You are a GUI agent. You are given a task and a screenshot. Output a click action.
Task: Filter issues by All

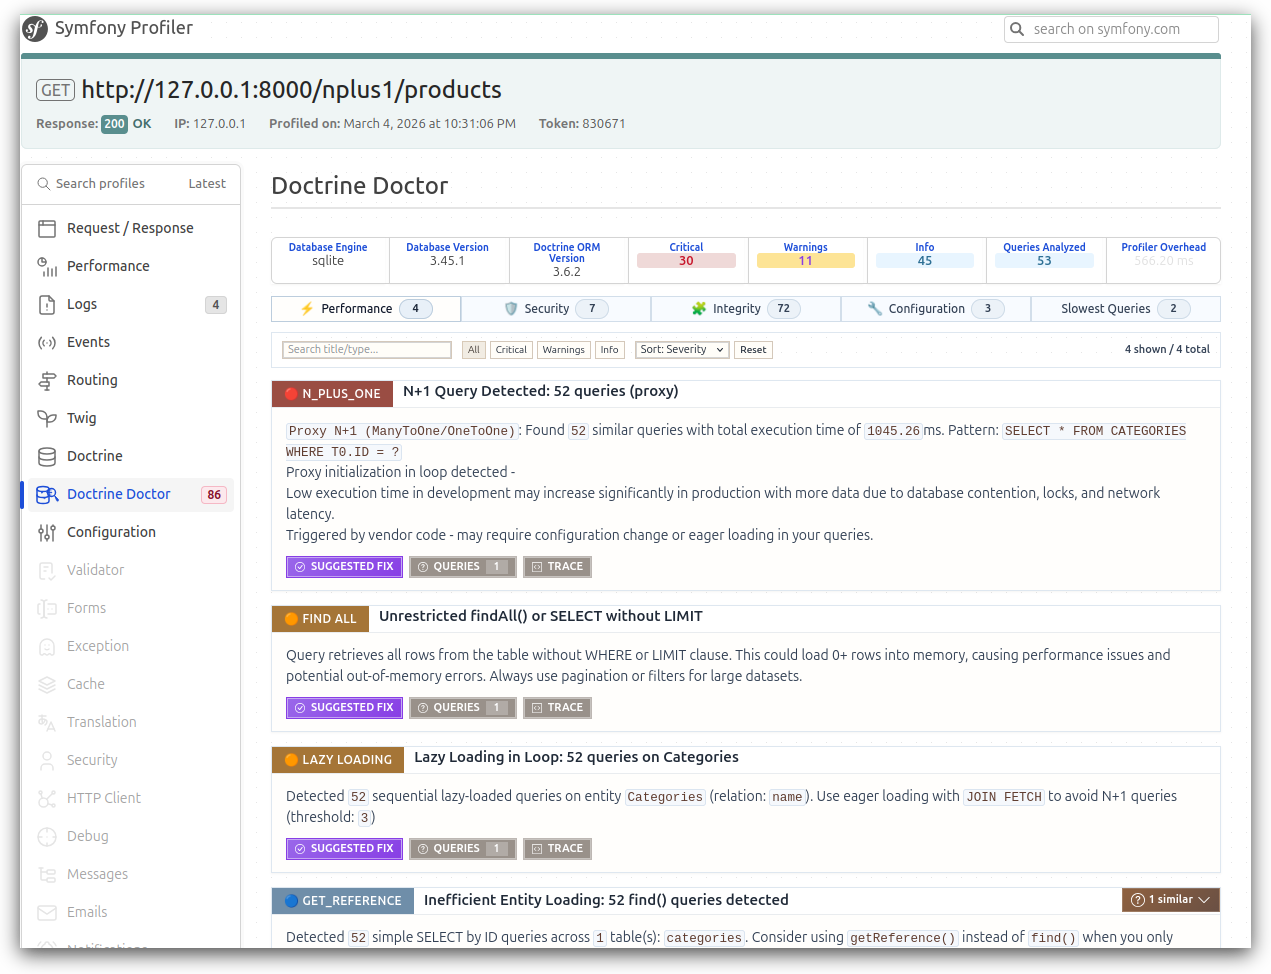474,350
